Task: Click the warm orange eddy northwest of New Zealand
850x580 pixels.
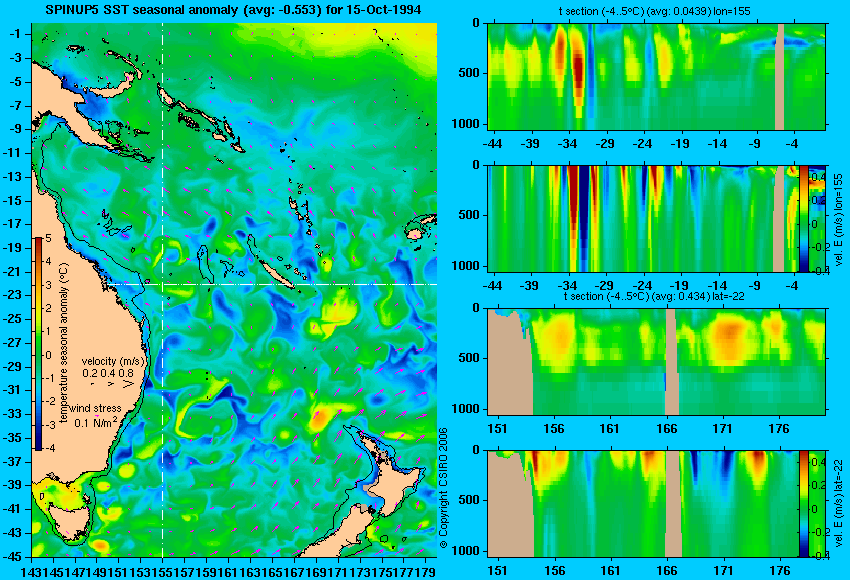Action: 318,417
